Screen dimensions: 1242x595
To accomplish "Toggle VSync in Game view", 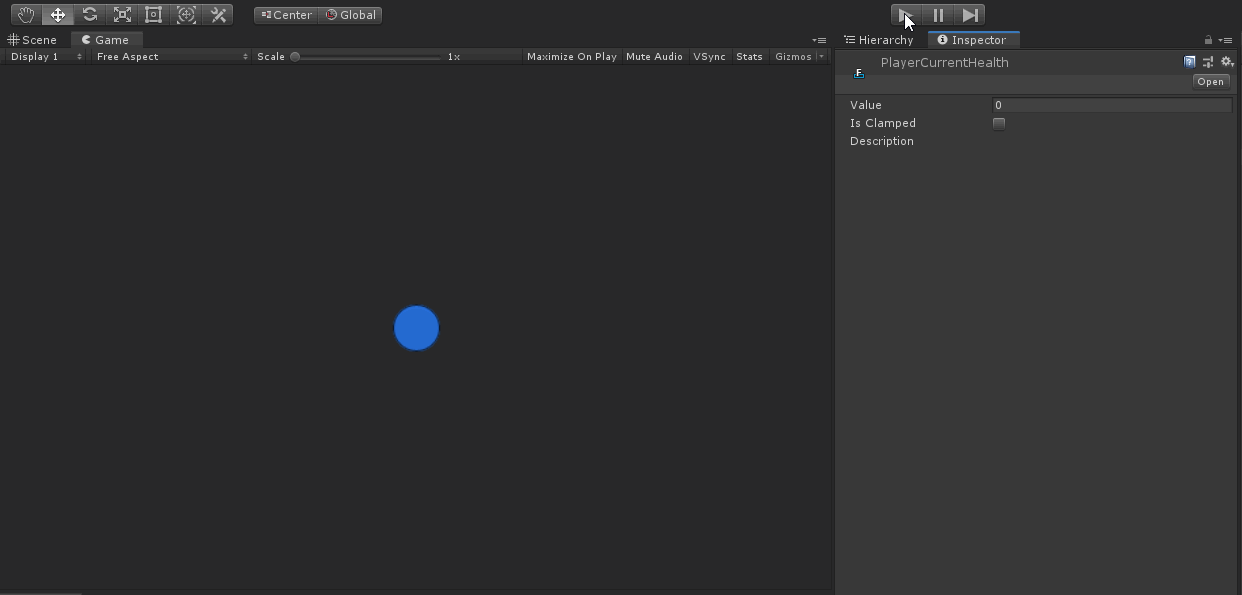I will pyautogui.click(x=709, y=57).
